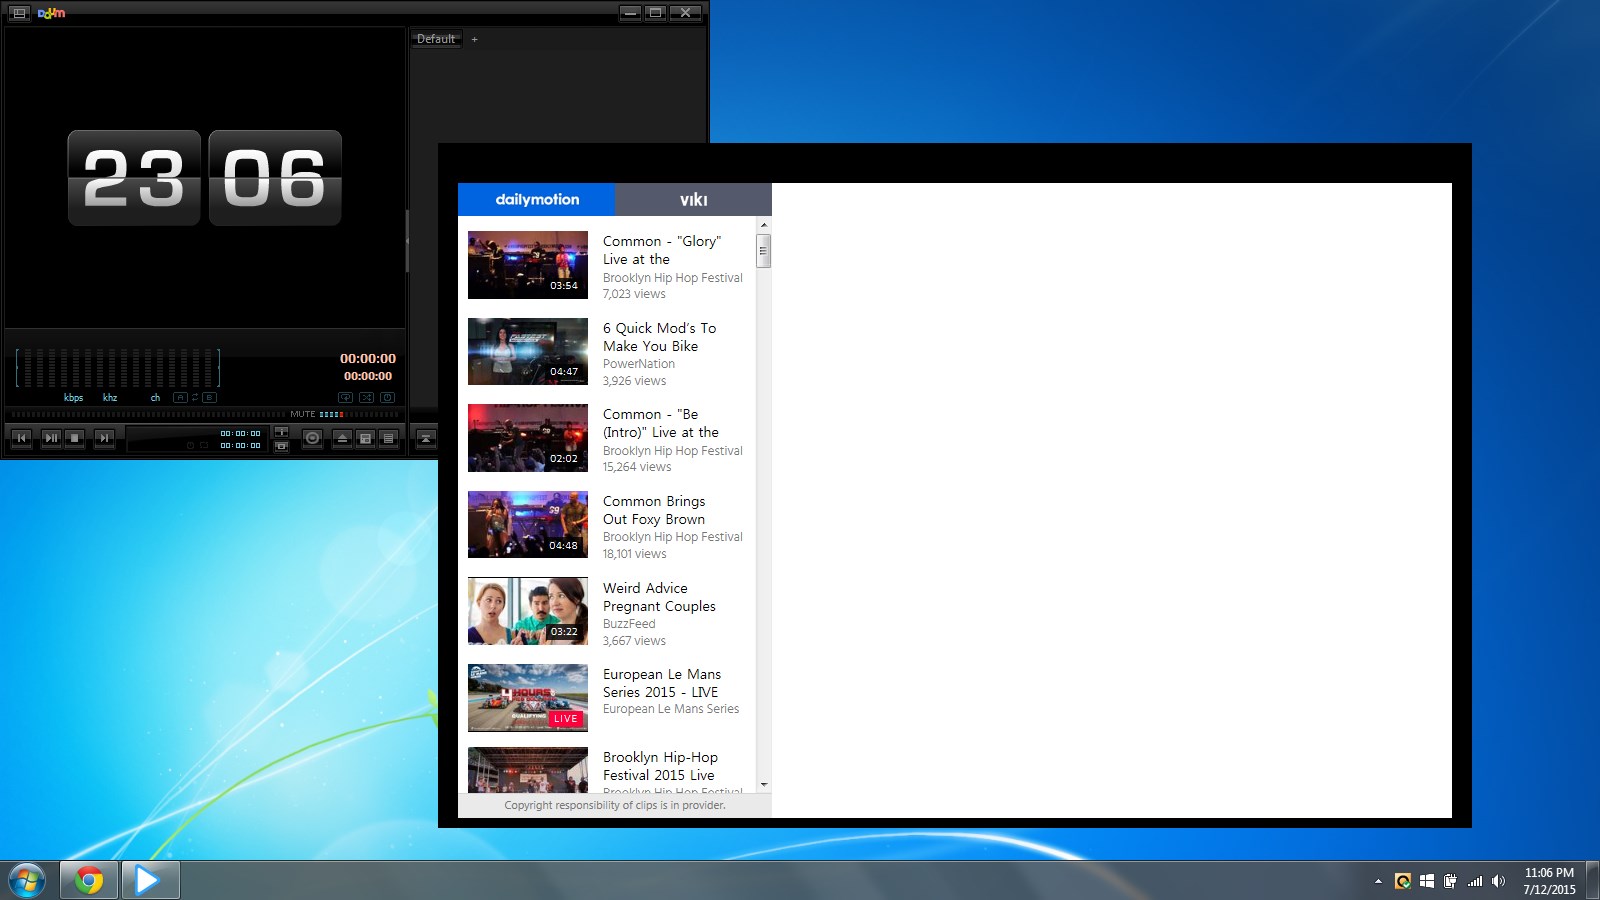The width and height of the screenshot is (1600, 900).
Task: Click the previous track button
Action: pyautogui.click(x=21, y=438)
